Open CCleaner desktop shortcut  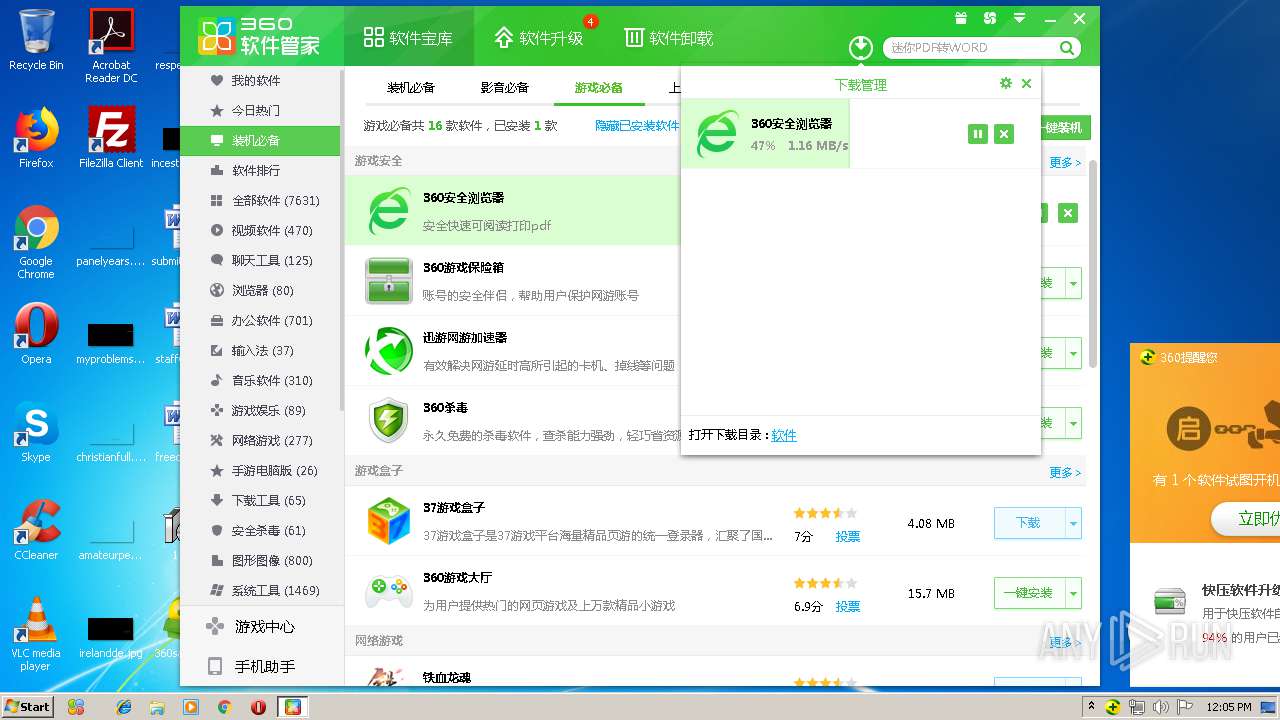click(x=36, y=530)
